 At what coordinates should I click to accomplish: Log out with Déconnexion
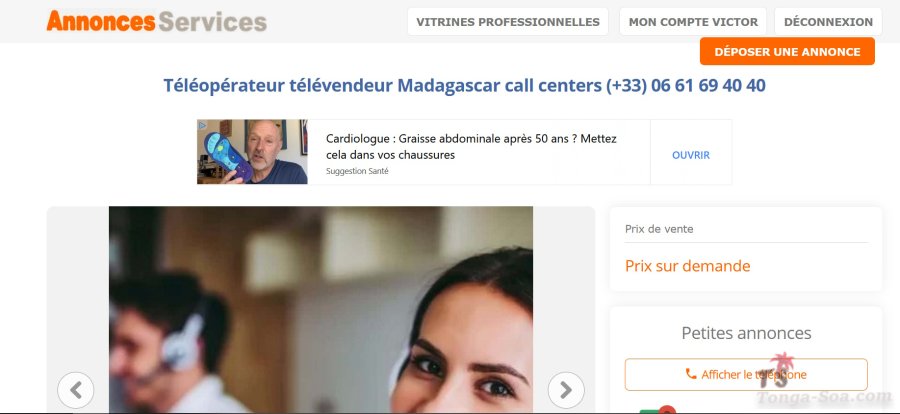(x=828, y=22)
